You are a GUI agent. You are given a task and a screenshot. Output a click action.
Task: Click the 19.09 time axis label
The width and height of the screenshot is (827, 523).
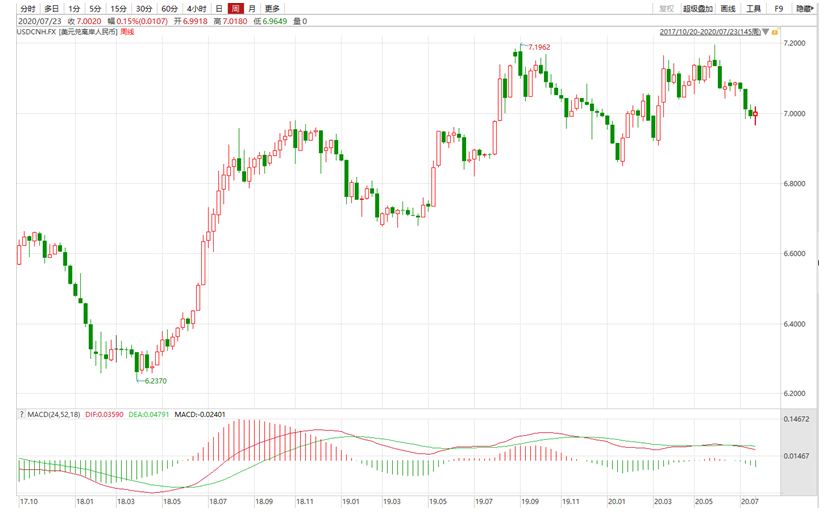pos(530,501)
